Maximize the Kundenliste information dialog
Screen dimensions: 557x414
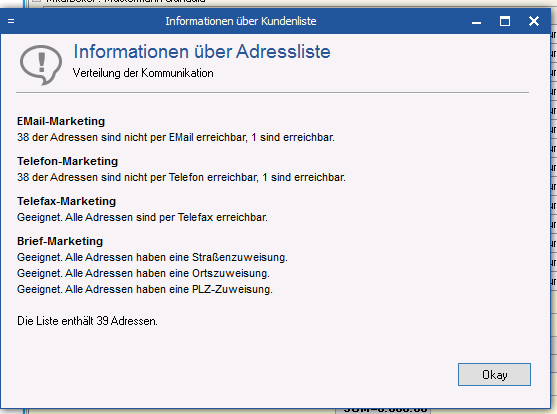point(505,21)
